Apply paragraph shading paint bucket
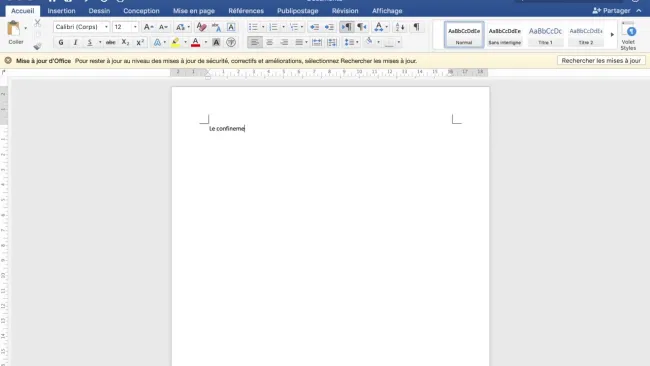650x366 pixels. [x=369, y=41]
